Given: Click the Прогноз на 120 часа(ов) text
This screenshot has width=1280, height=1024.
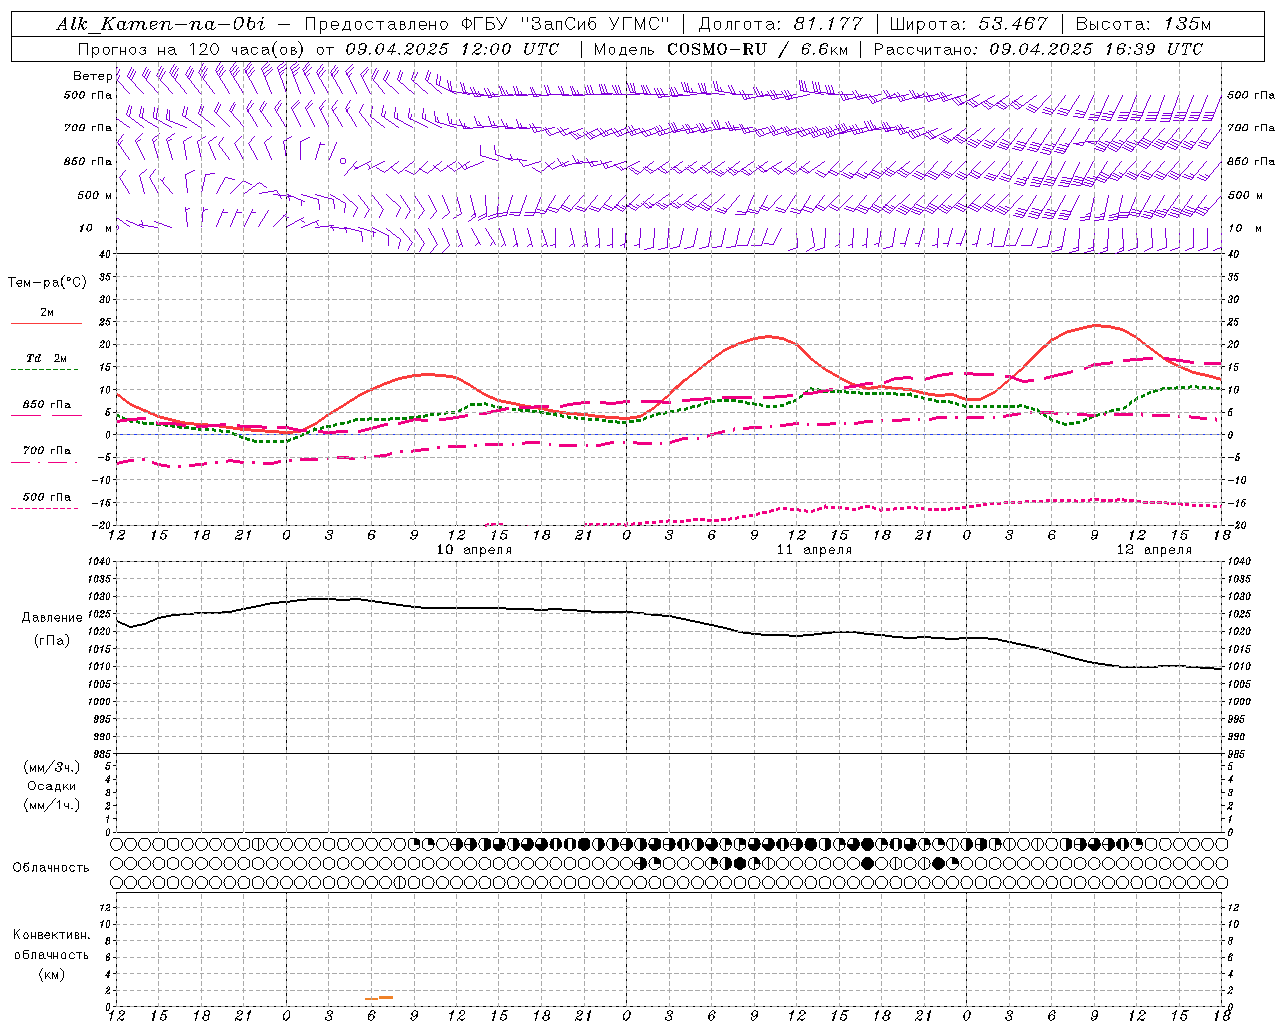Looking at the screenshot, I should click(193, 49).
